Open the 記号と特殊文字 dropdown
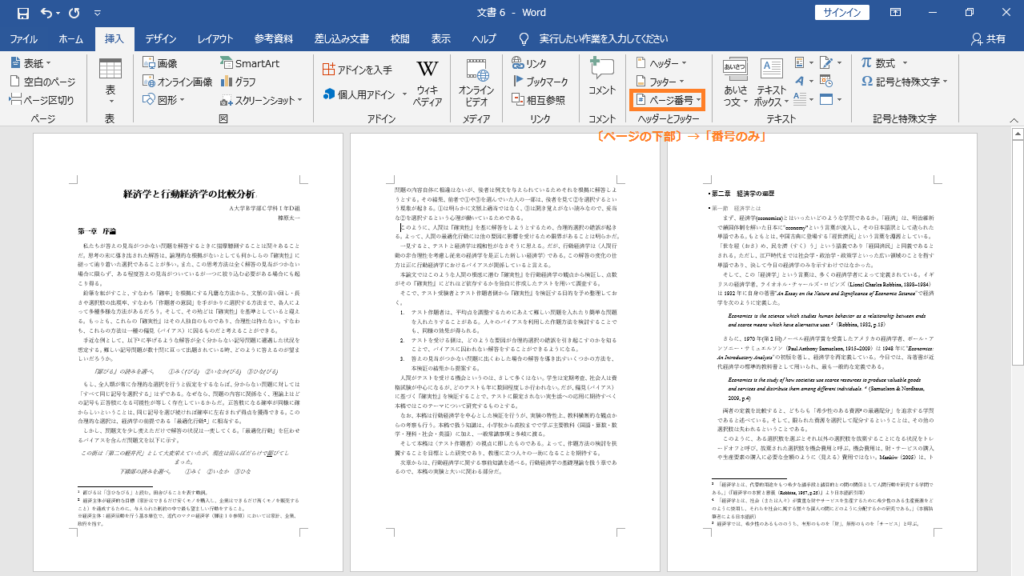Image resolution: width=1024 pixels, height=576 pixels. click(904, 82)
